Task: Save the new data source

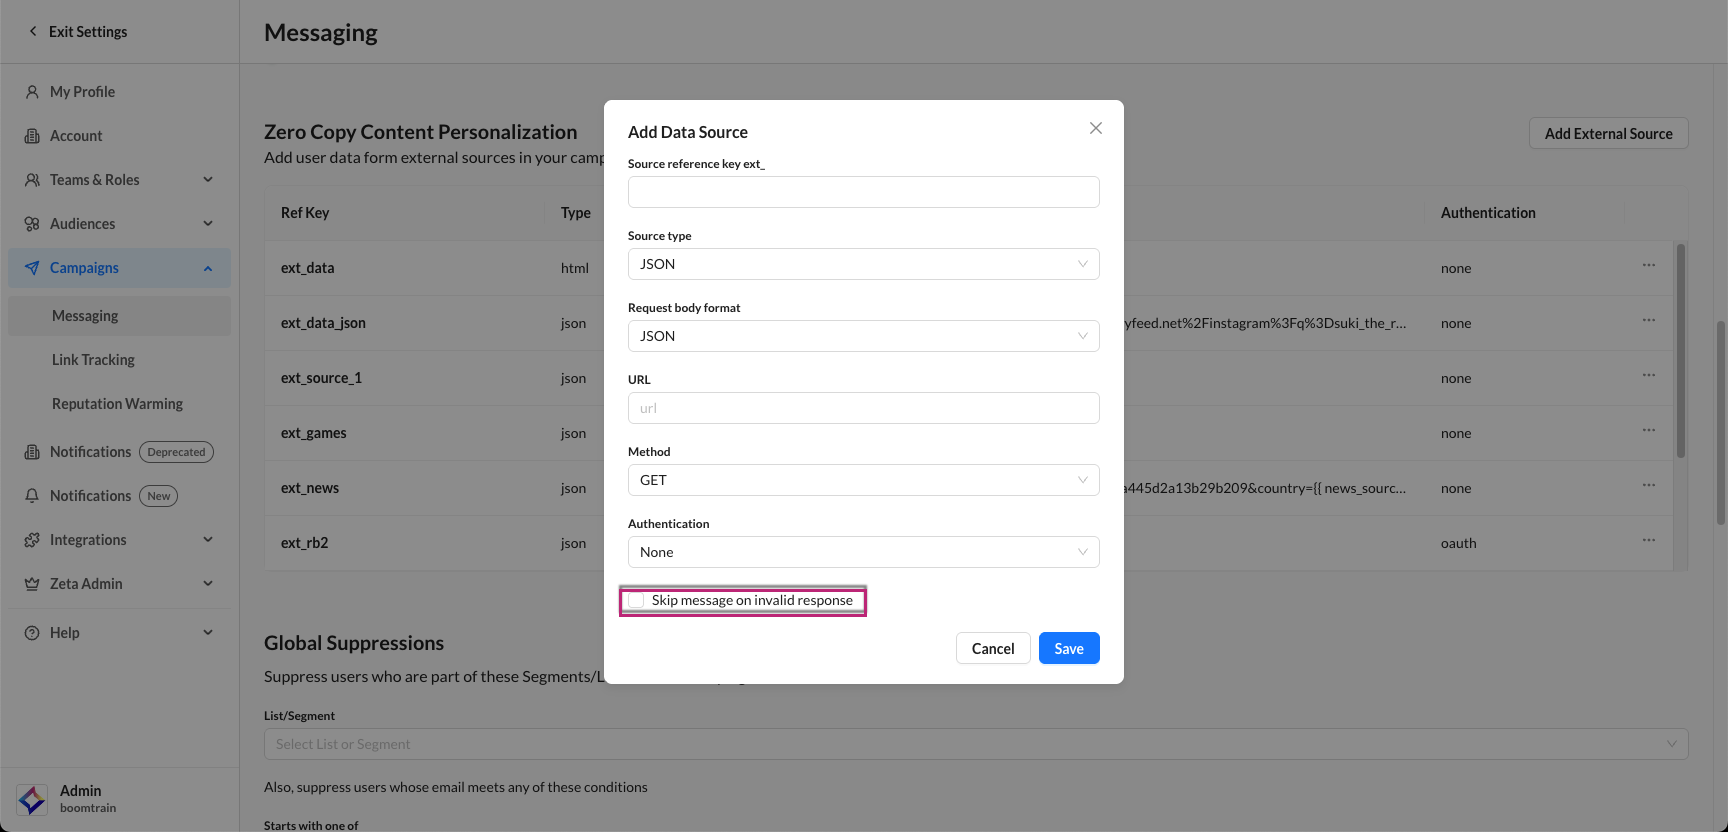Action: [x=1068, y=648]
